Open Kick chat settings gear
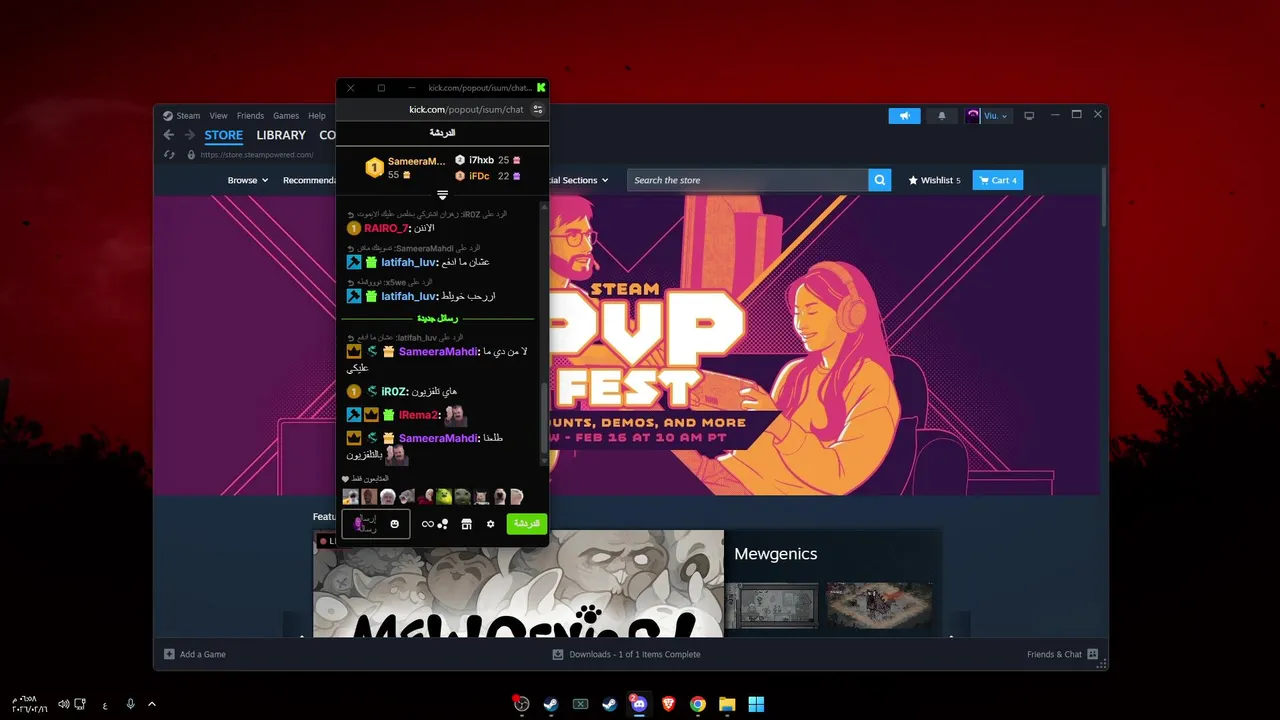 tap(490, 524)
